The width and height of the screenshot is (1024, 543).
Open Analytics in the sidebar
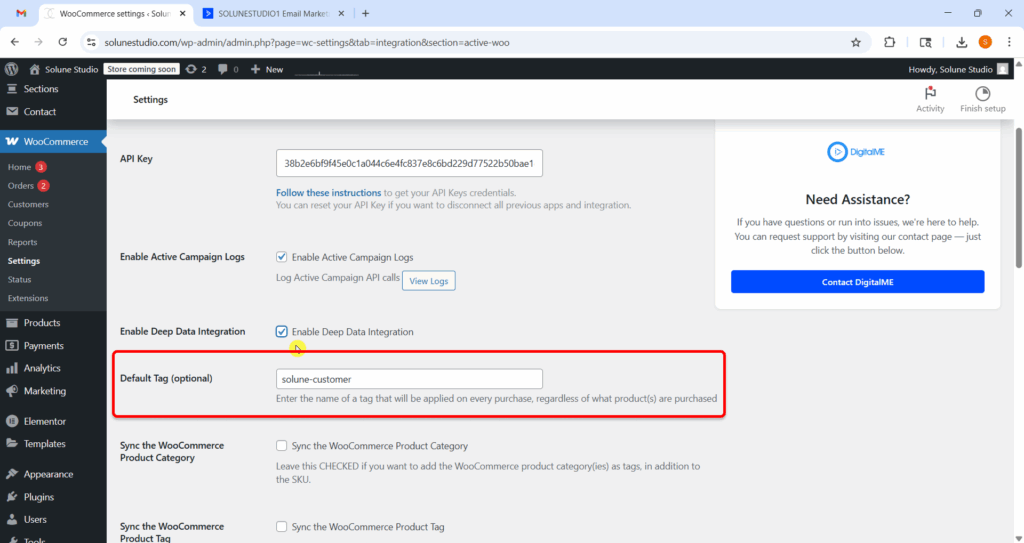pos(42,368)
